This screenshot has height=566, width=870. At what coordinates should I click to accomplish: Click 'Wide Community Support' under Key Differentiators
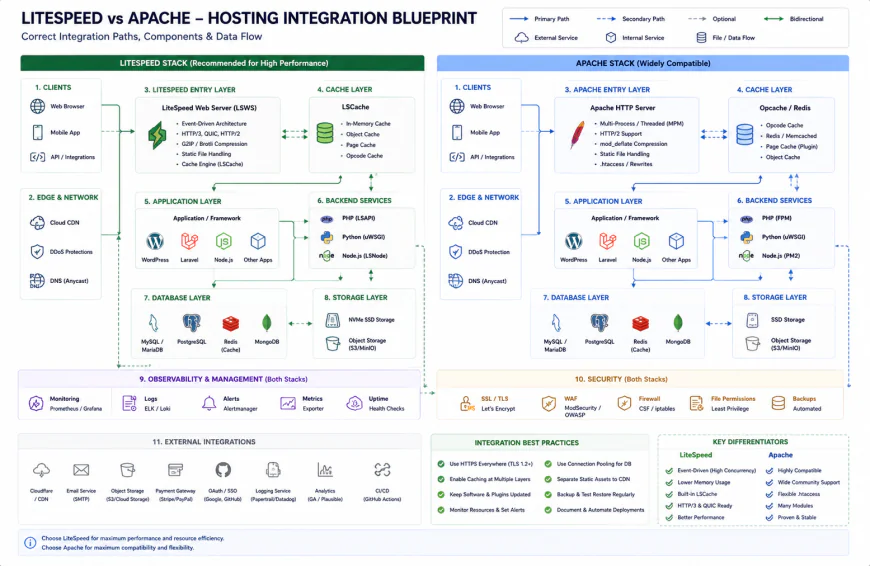[x=809, y=482]
